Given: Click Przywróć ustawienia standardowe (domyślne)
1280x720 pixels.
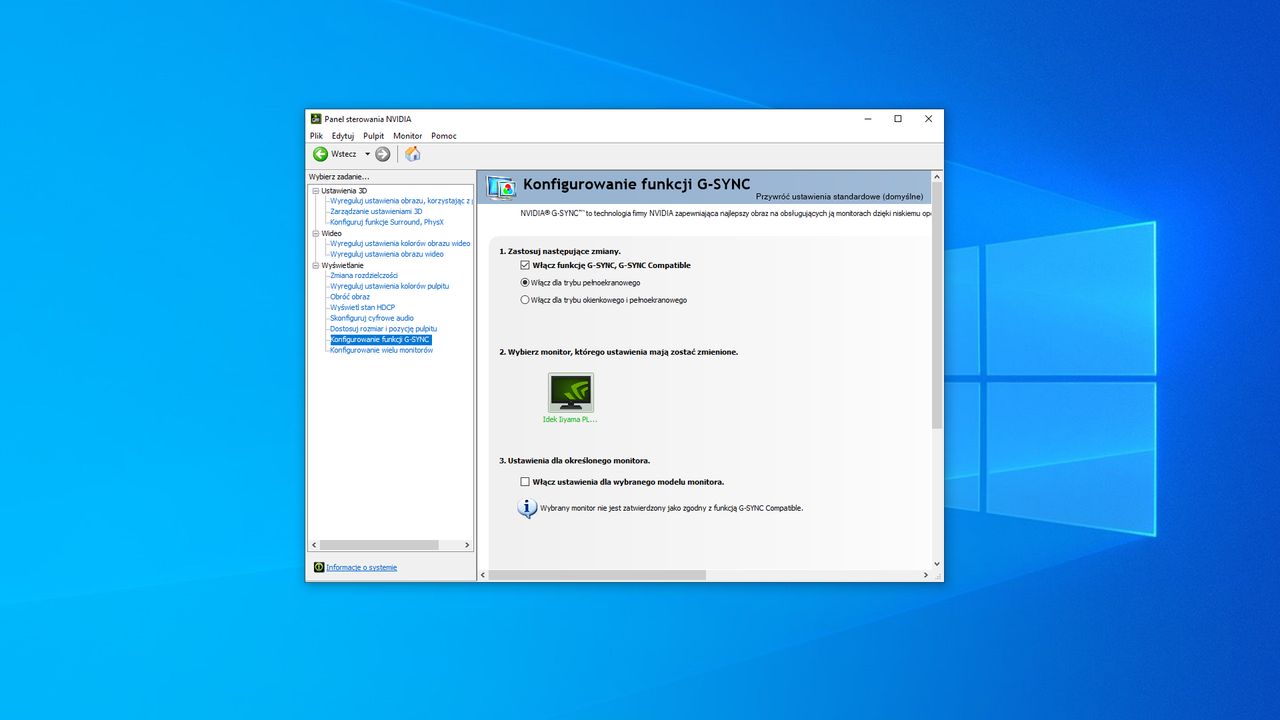Looking at the screenshot, I should click(x=839, y=196).
